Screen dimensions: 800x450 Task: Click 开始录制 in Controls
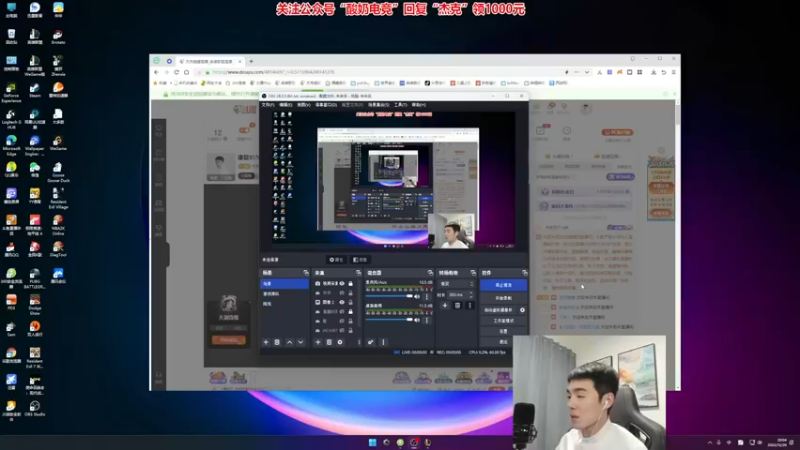503,298
